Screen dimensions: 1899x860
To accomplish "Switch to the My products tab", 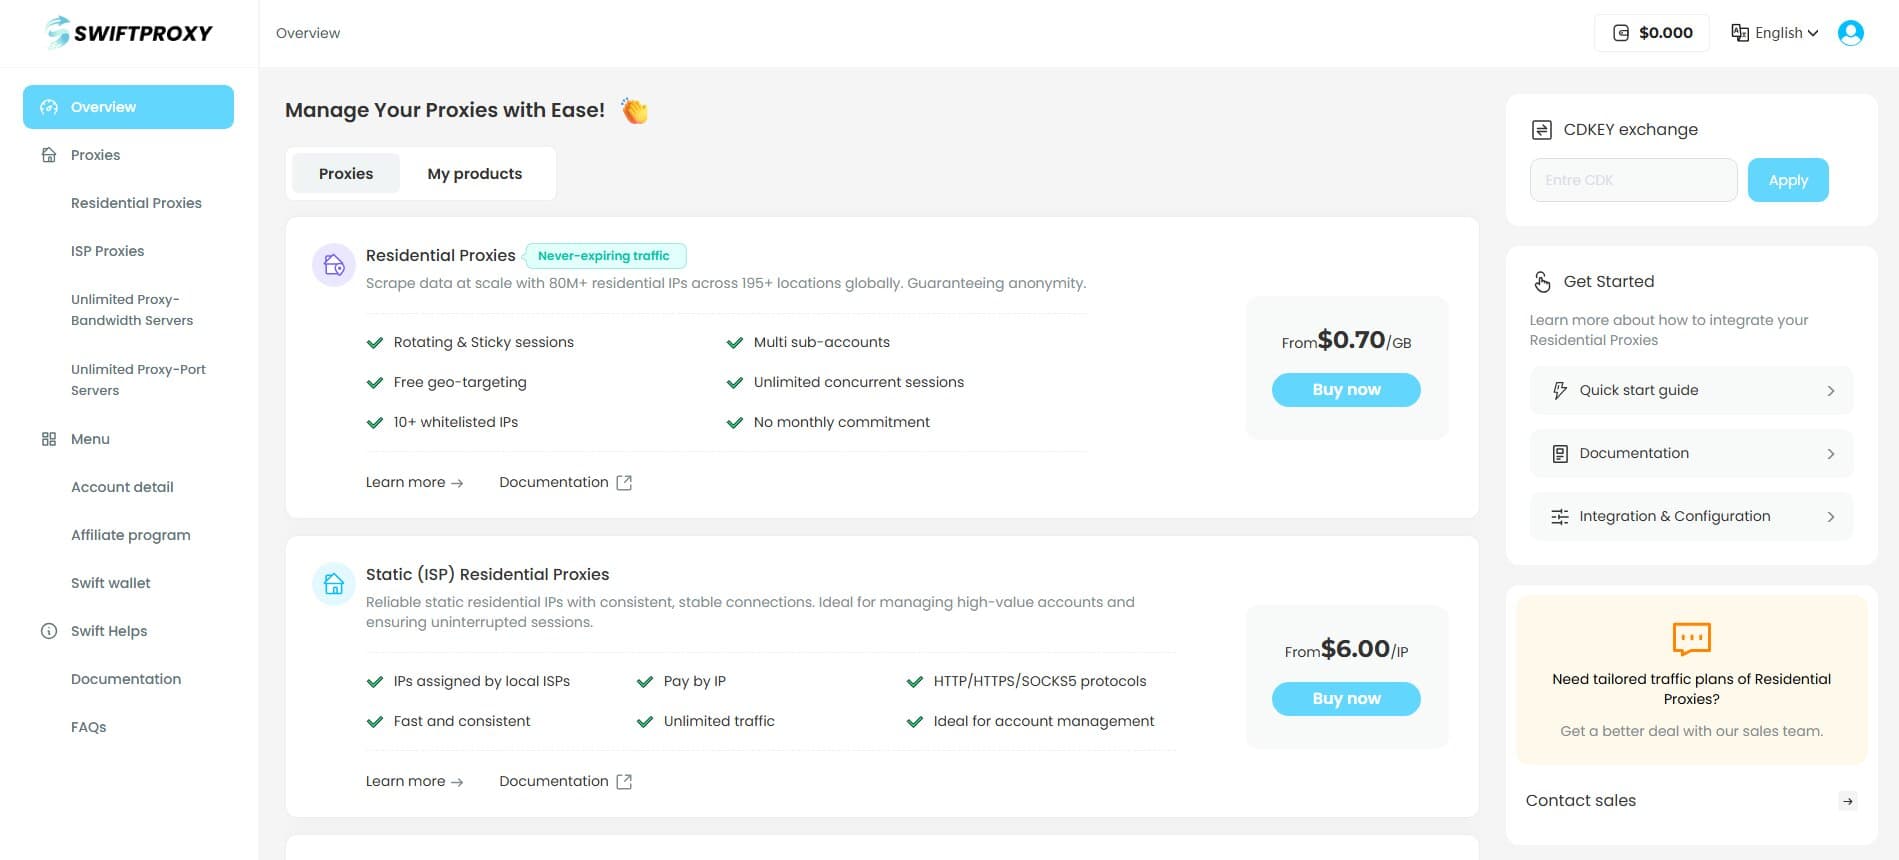I will tap(475, 174).
